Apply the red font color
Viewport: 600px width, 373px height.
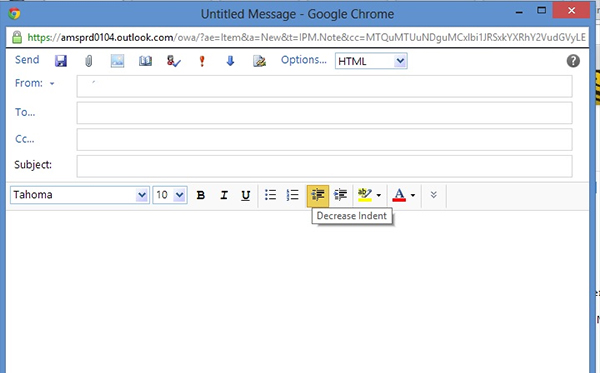click(x=399, y=195)
